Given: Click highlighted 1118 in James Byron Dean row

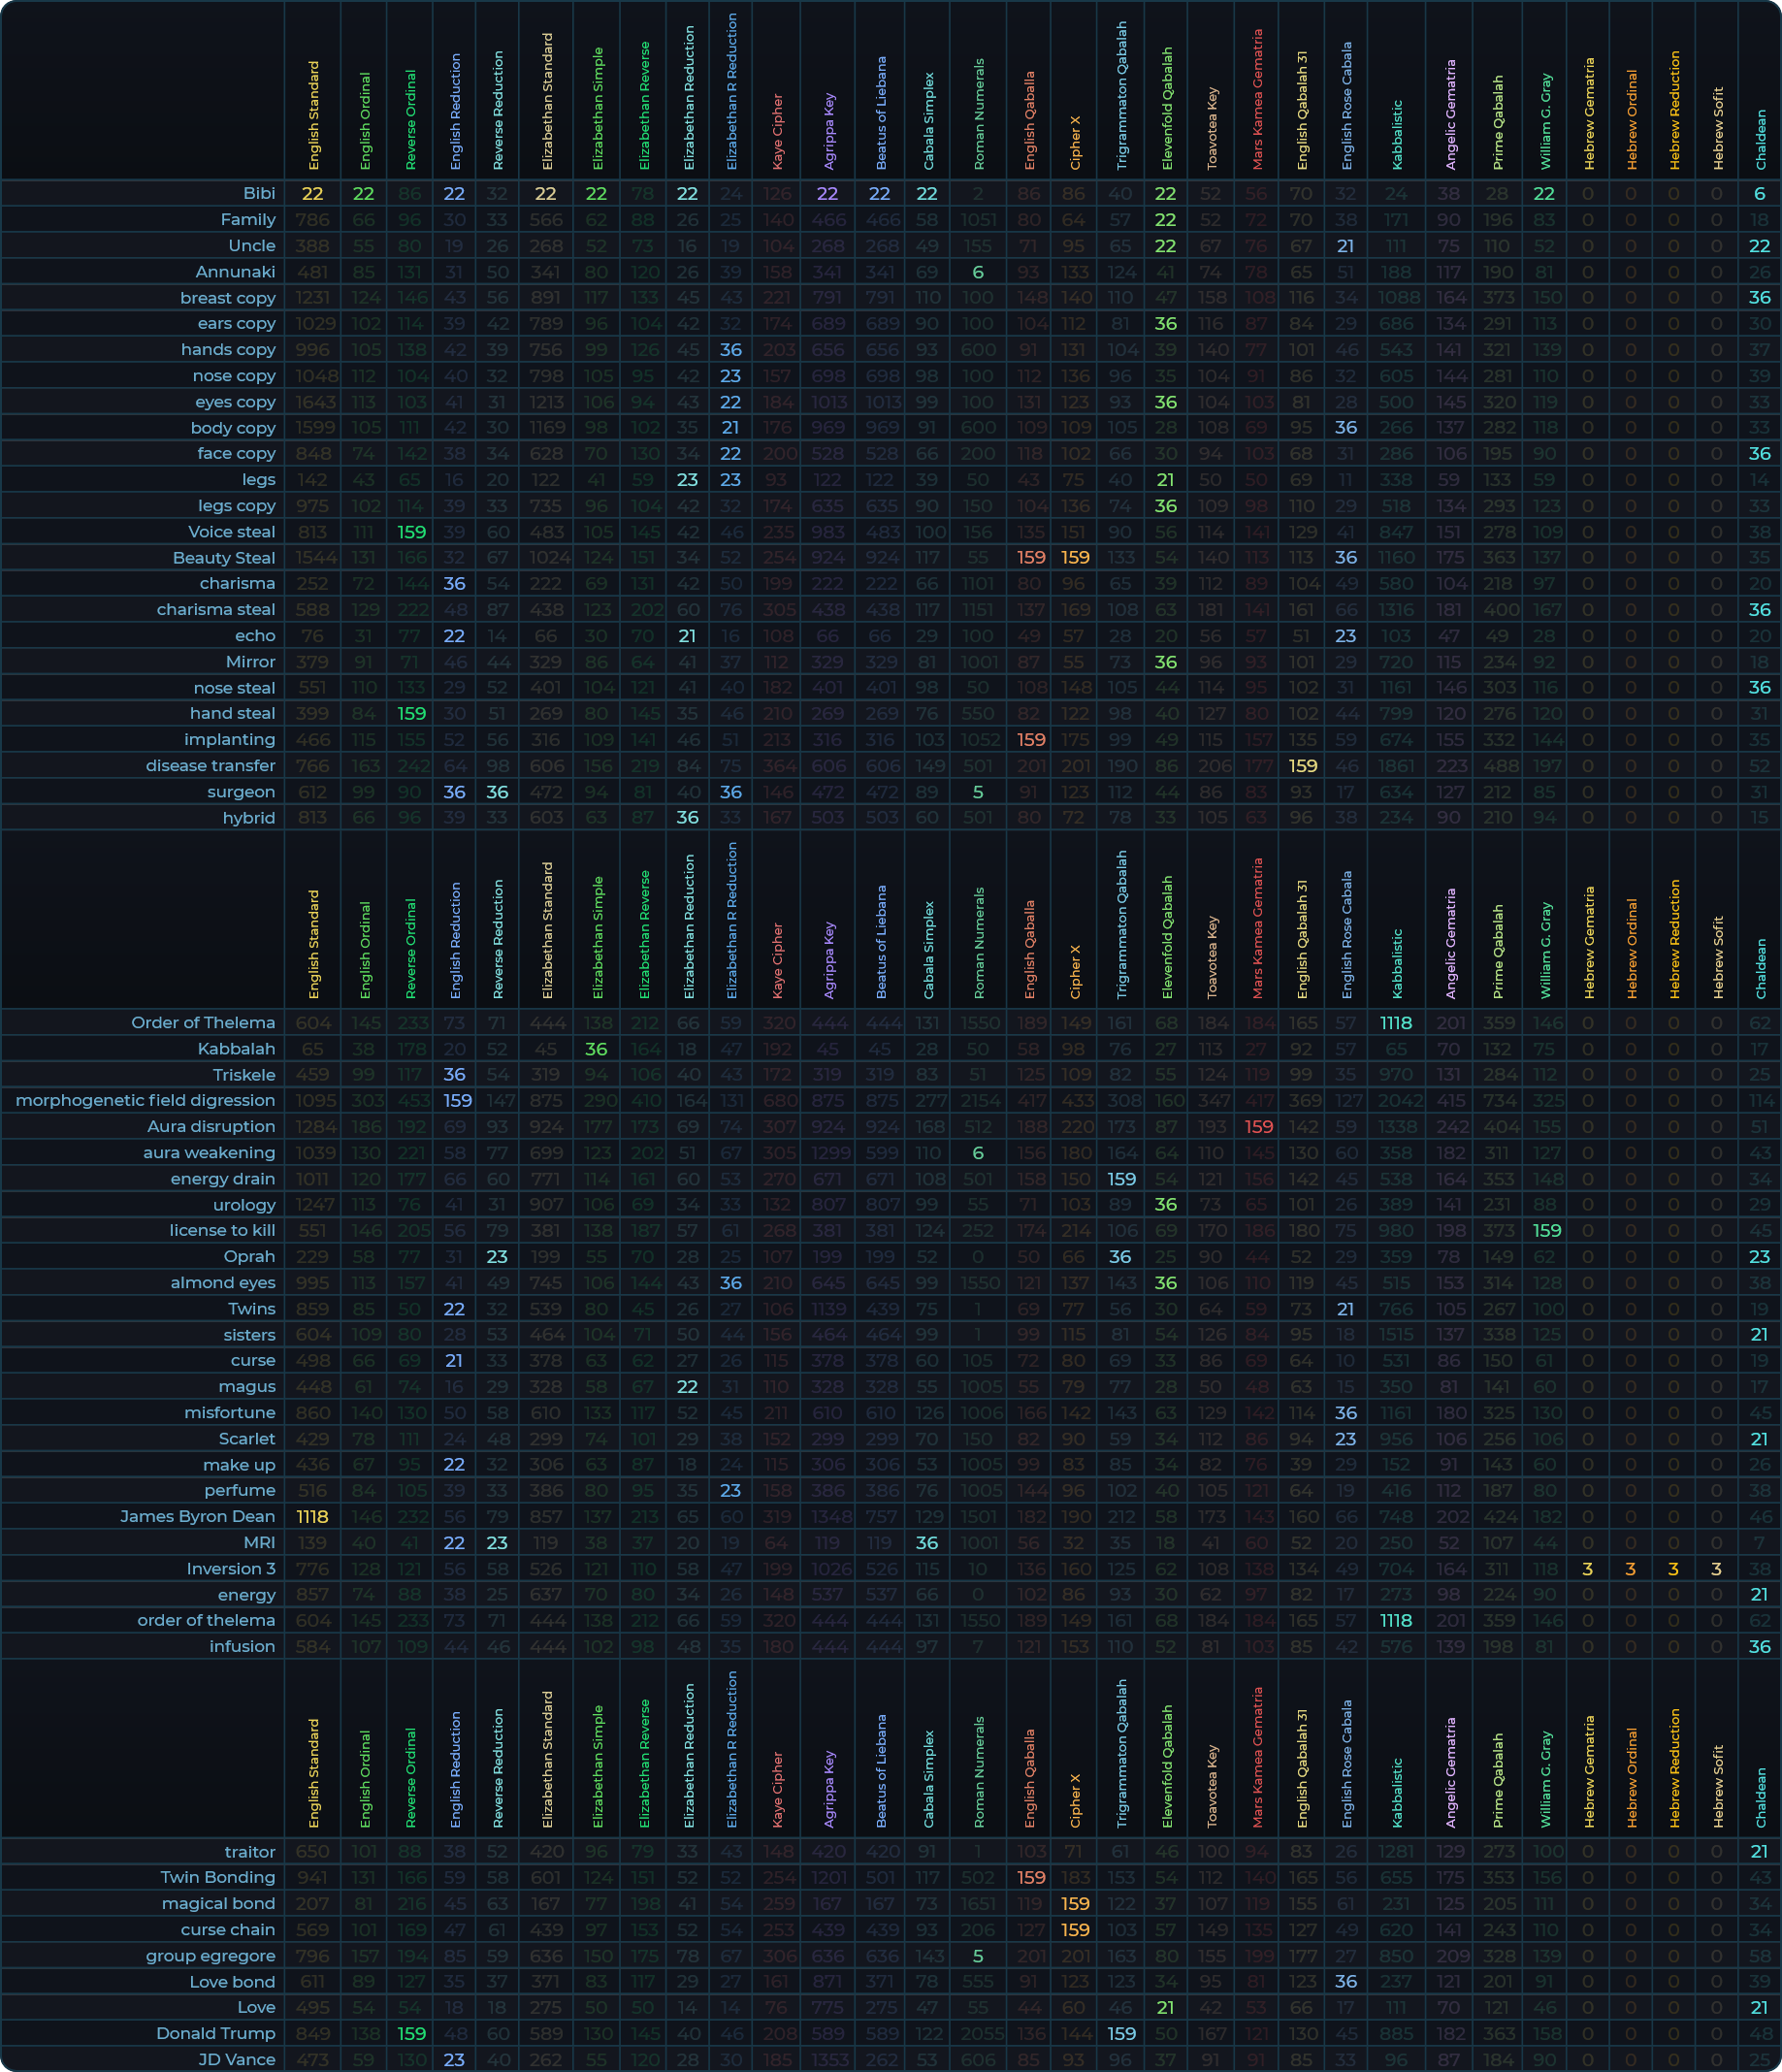Looking at the screenshot, I should tap(312, 1516).
